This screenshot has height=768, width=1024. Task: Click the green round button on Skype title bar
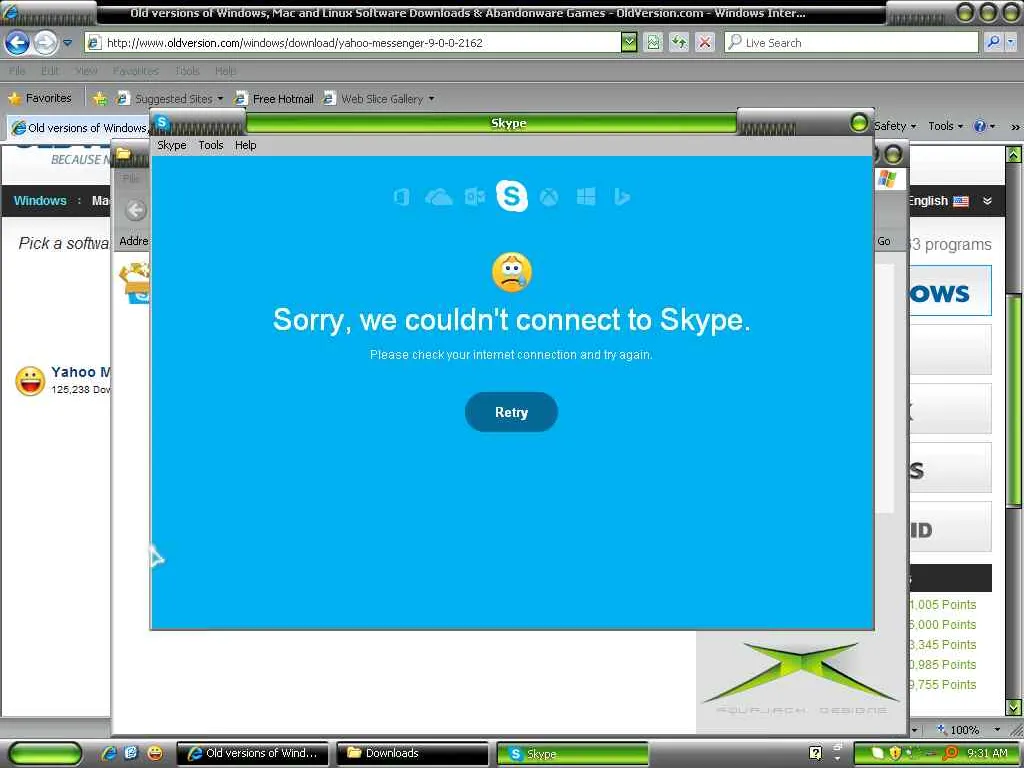coord(859,123)
